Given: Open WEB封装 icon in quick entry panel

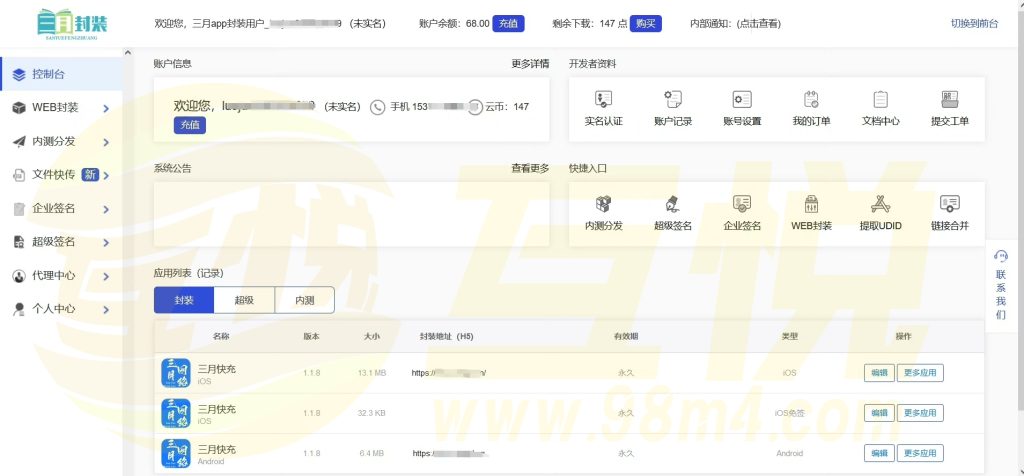Looking at the screenshot, I should [811, 204].
